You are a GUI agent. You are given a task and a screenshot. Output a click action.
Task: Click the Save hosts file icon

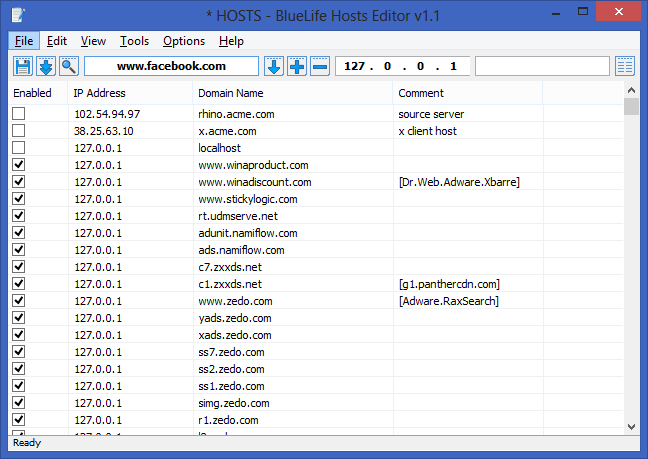pyautogui.click(x=23, y=66)
